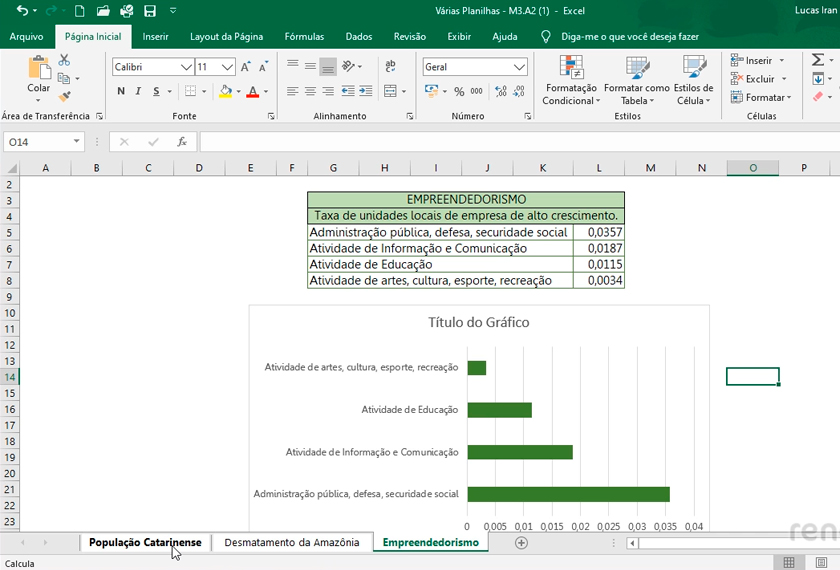The image size is (840, 570).
Task: Toggle italic formatting (I)
Action: 138,91
